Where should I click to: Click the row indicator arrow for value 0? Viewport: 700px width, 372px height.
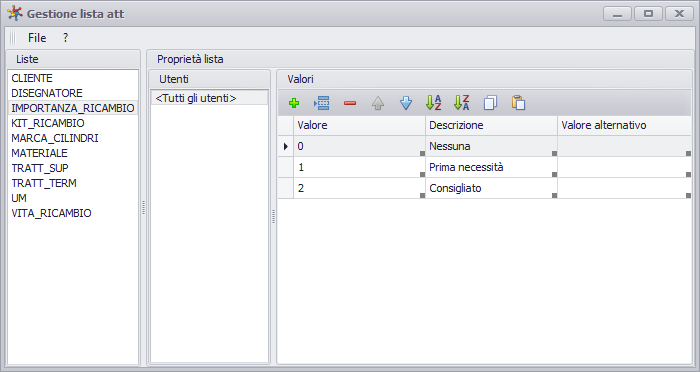point(286,146)
